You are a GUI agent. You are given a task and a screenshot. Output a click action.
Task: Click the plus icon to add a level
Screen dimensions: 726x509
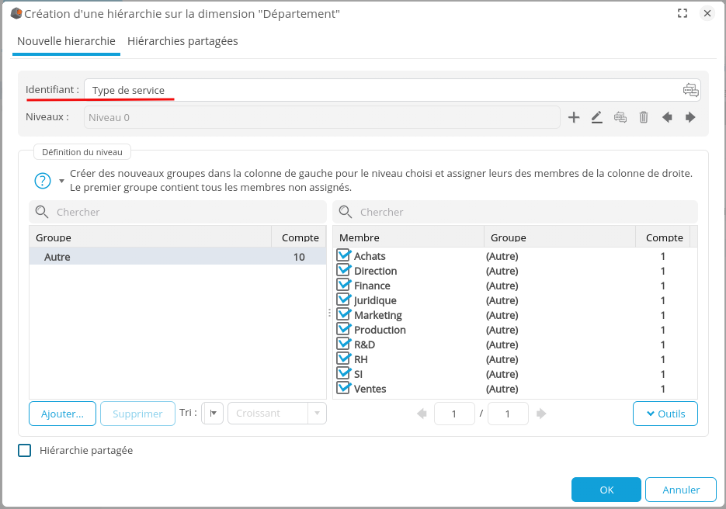[x=574, y=117]
